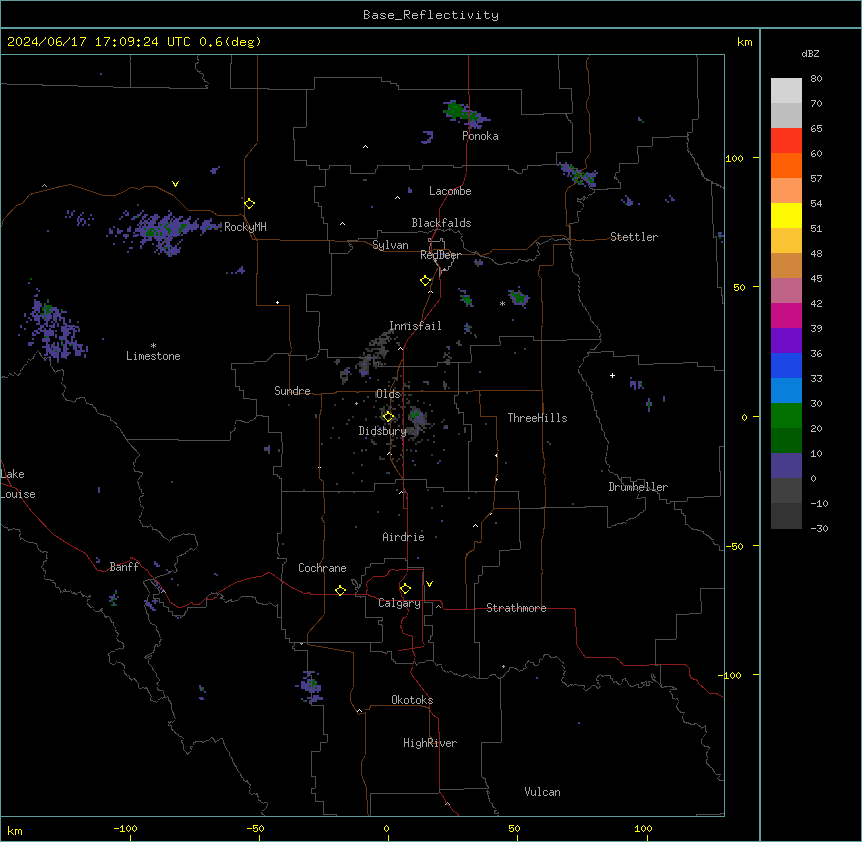Click the yellow diamond marker beside RockyMH
Image resolution: width=862 pixels, height=842 pixels.
coord(250,203)
